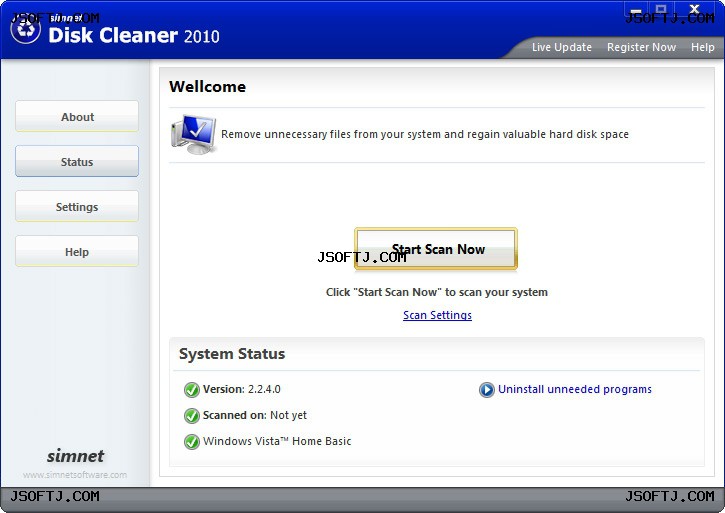Click the 'Click "Start Scan Now"' instruction text
Viewport: 725px width, 513px height.
point(437,292)
